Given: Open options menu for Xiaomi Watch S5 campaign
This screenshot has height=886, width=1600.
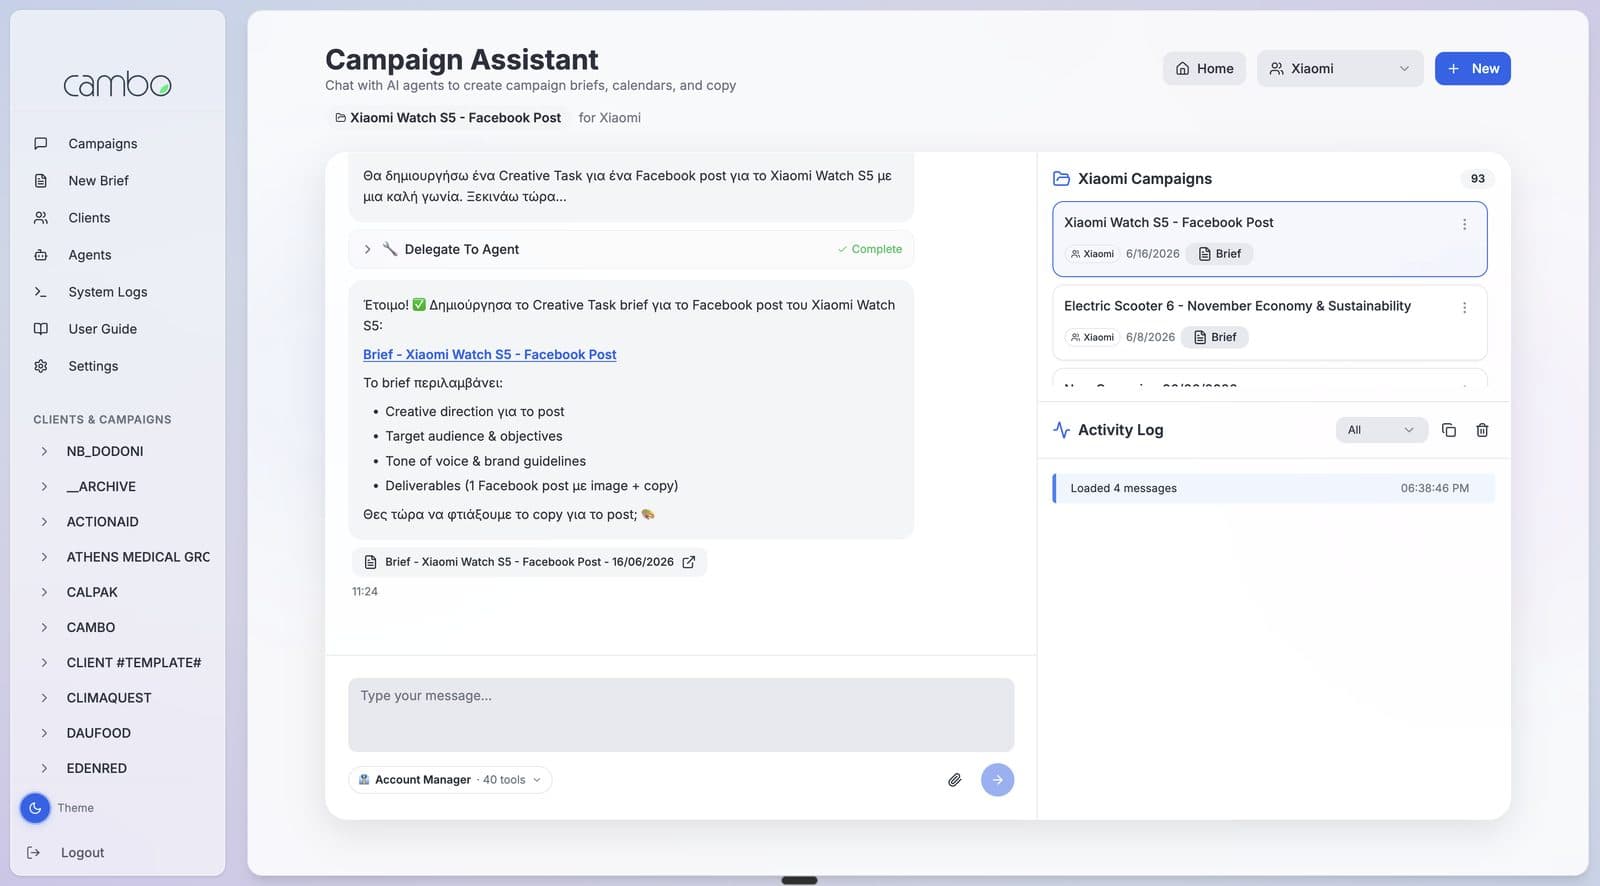Looking at the screenshot, I should [1464, 225].
